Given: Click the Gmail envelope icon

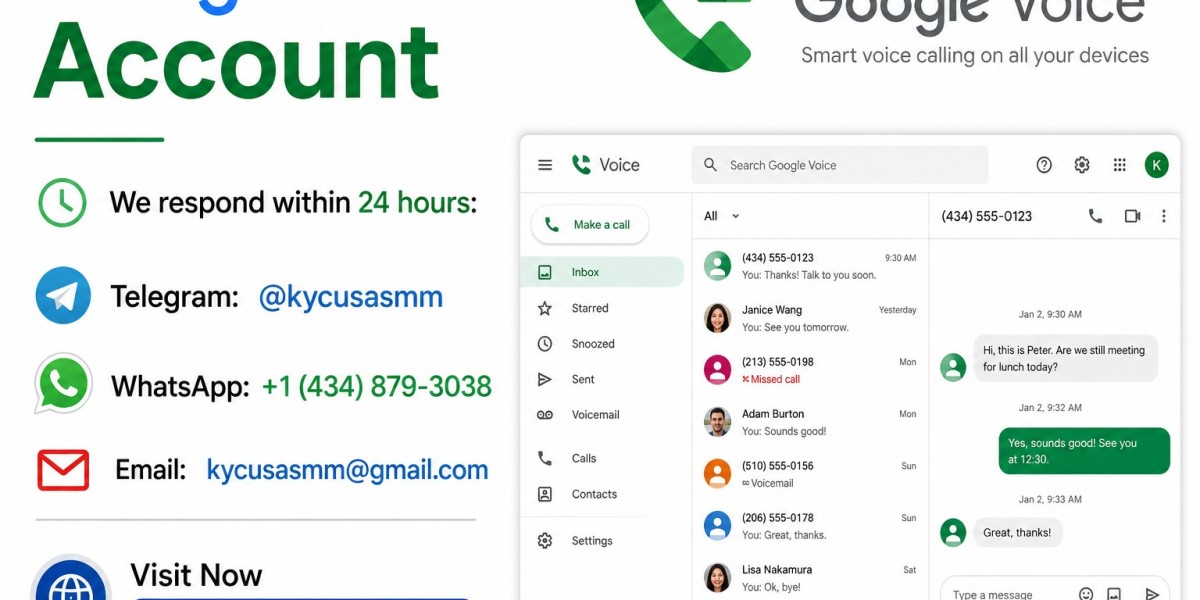Looking at the screenshot, I should (63, 470).
